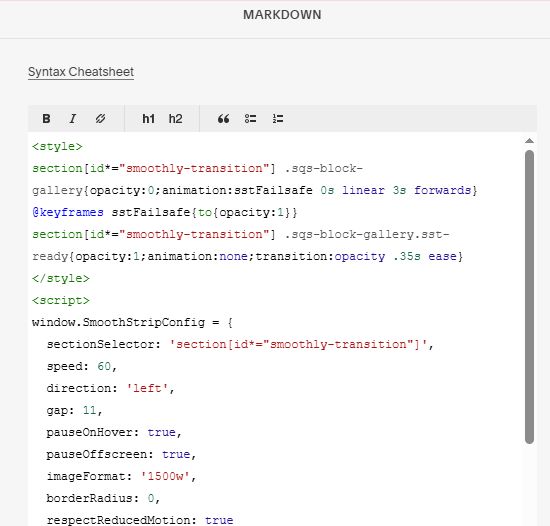550x526 pixels.
Task: Apply italic formatting using the I icon
Action: 73,119
